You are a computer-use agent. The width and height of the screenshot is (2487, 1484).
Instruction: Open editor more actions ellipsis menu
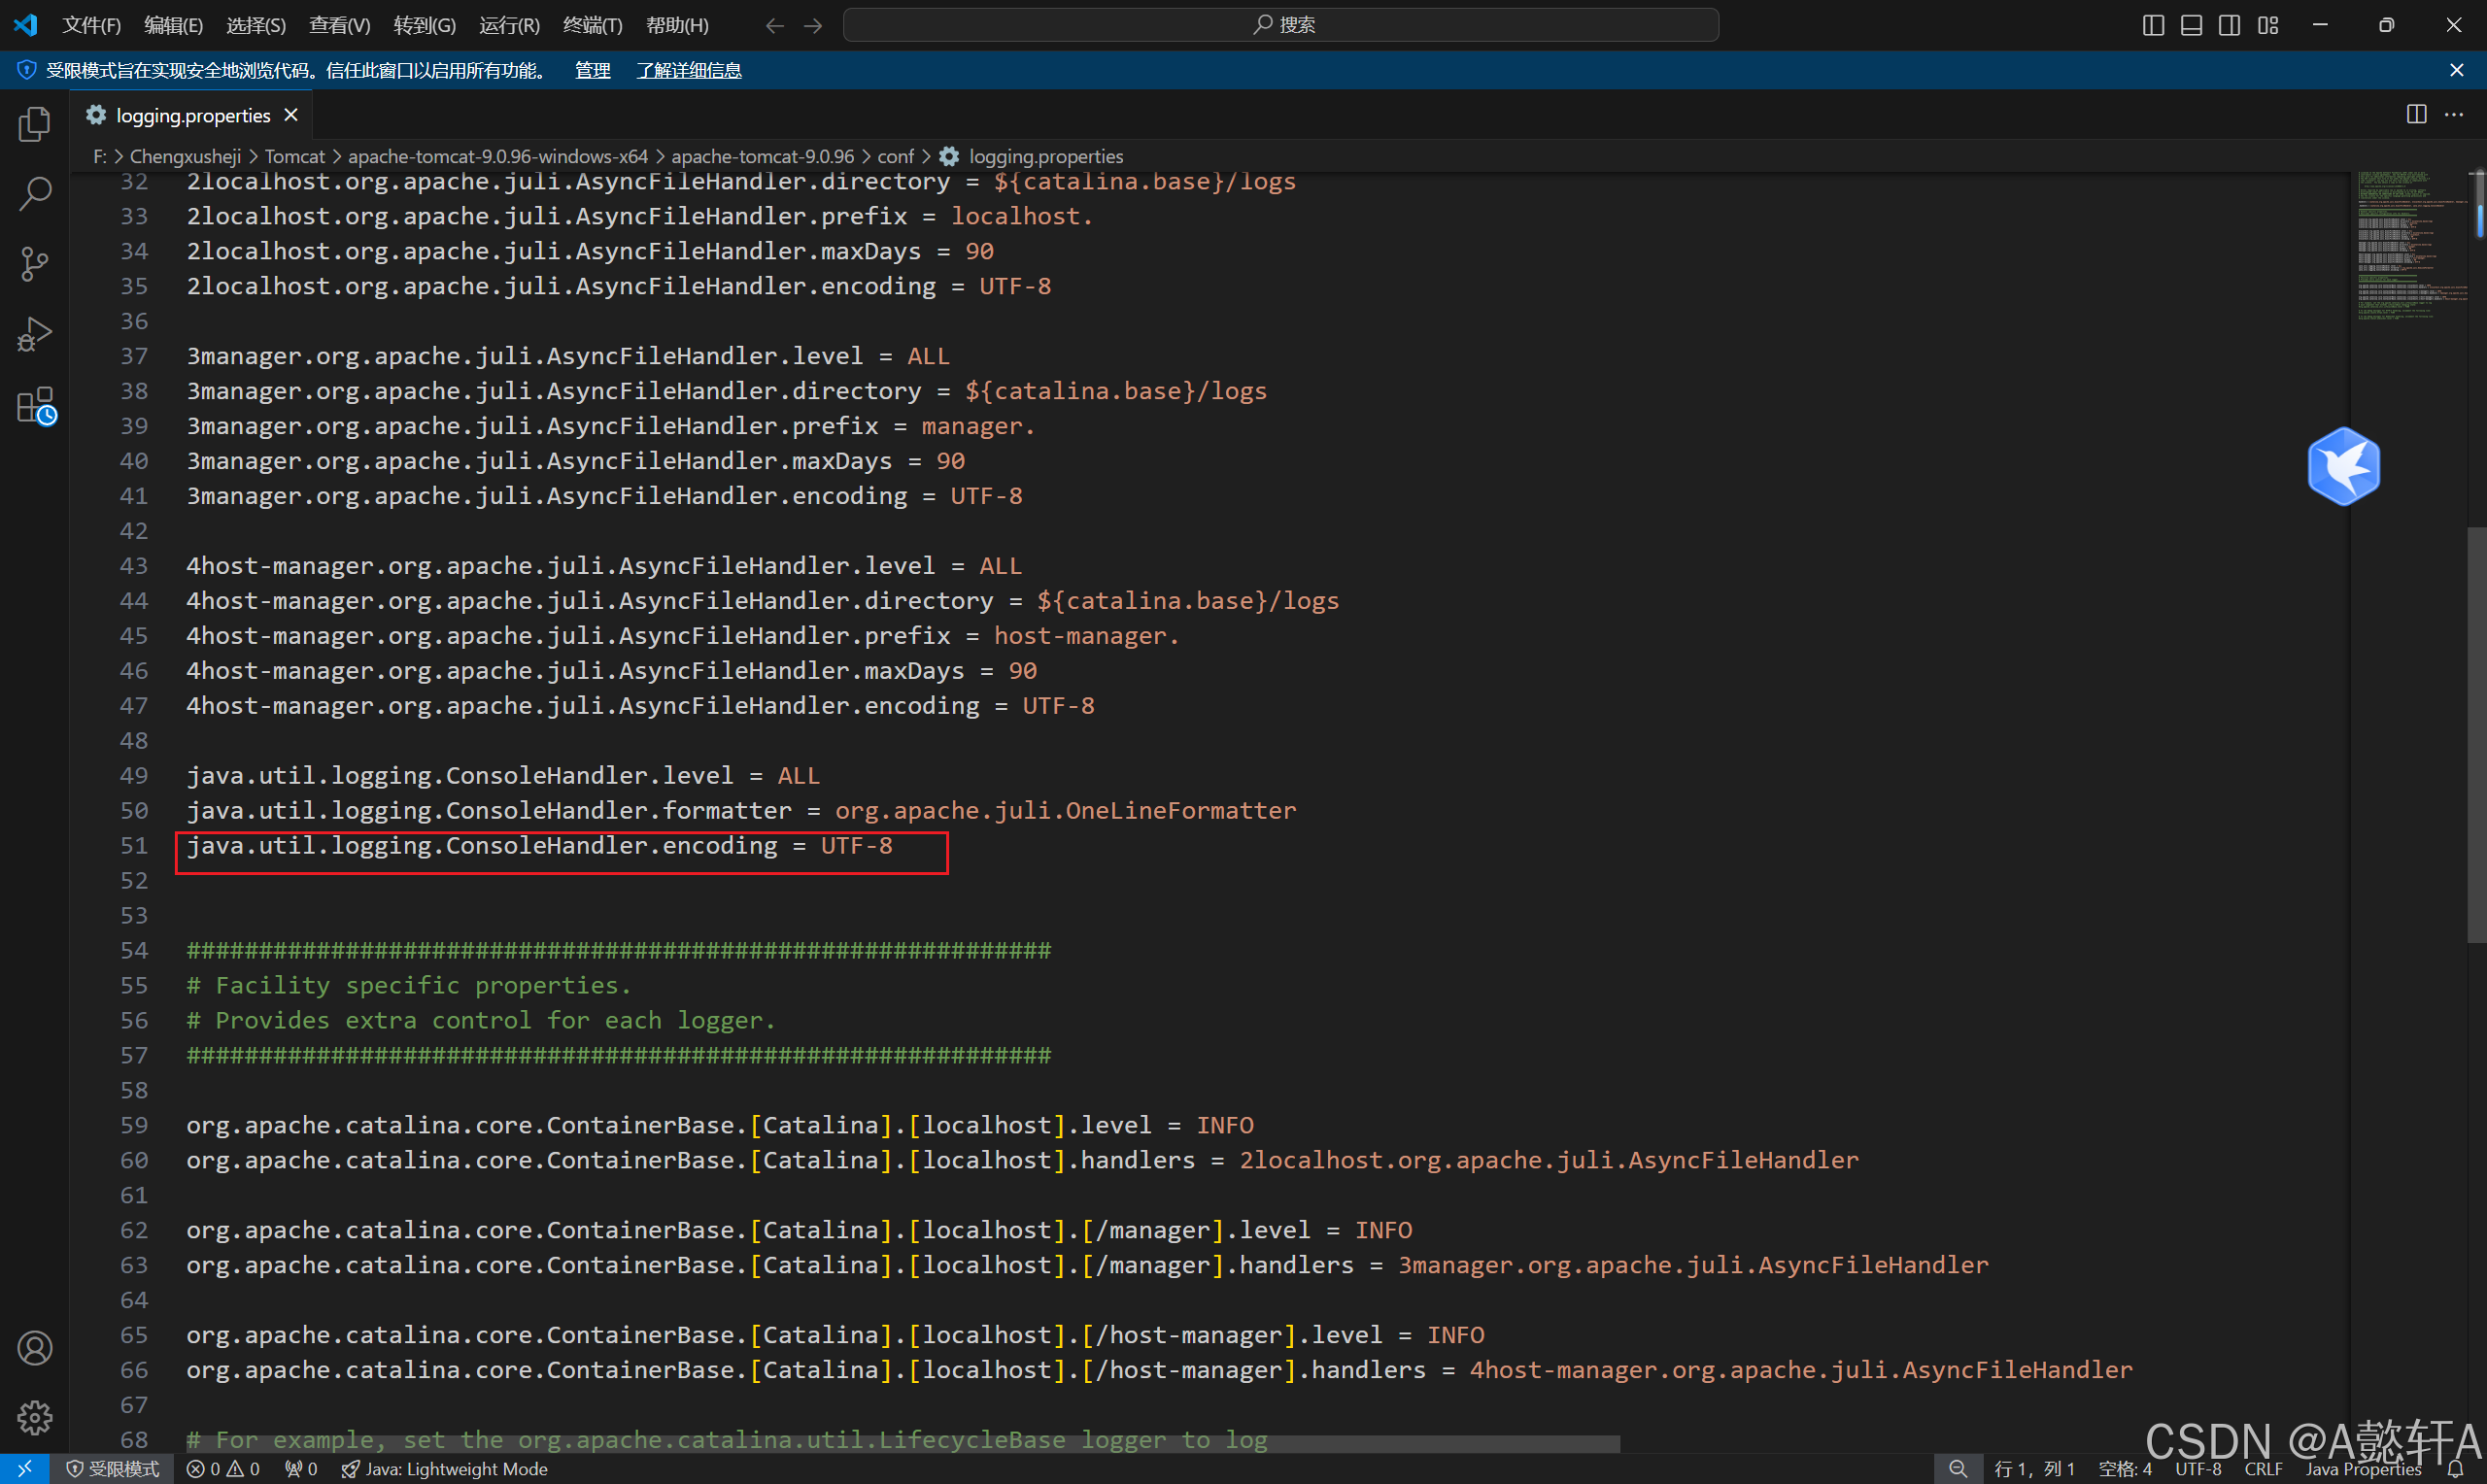[x=2454, y=114]
